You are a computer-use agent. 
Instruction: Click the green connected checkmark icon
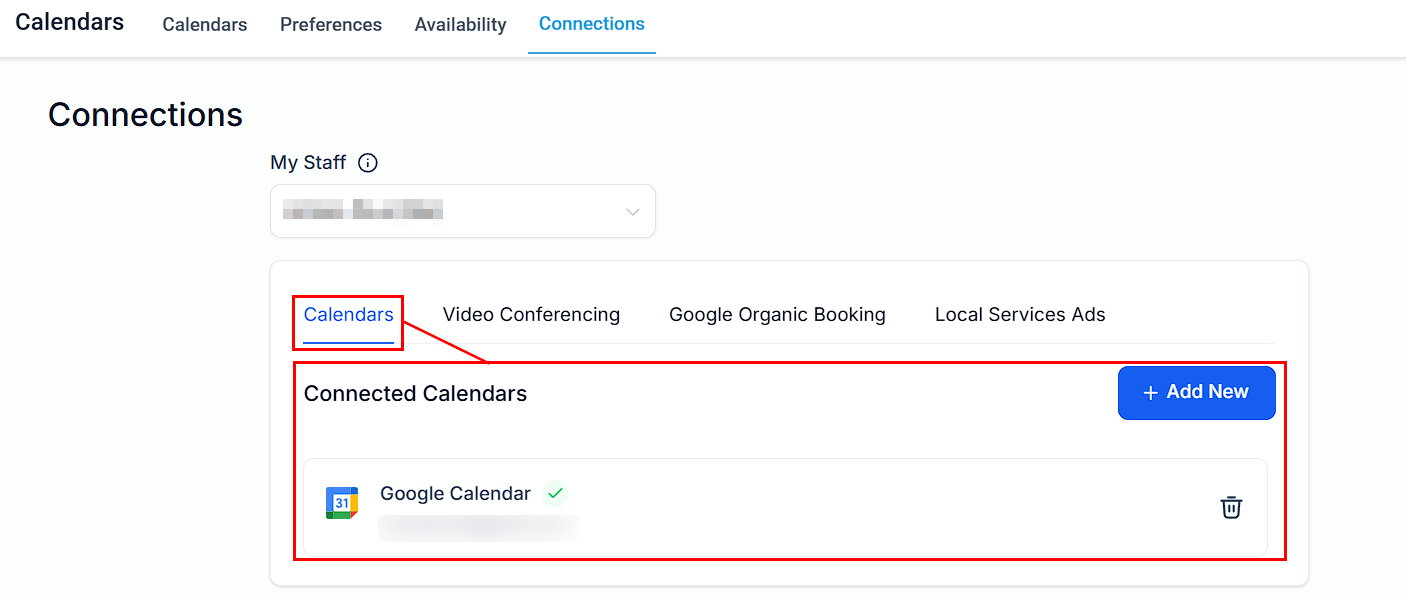(555, 493)
